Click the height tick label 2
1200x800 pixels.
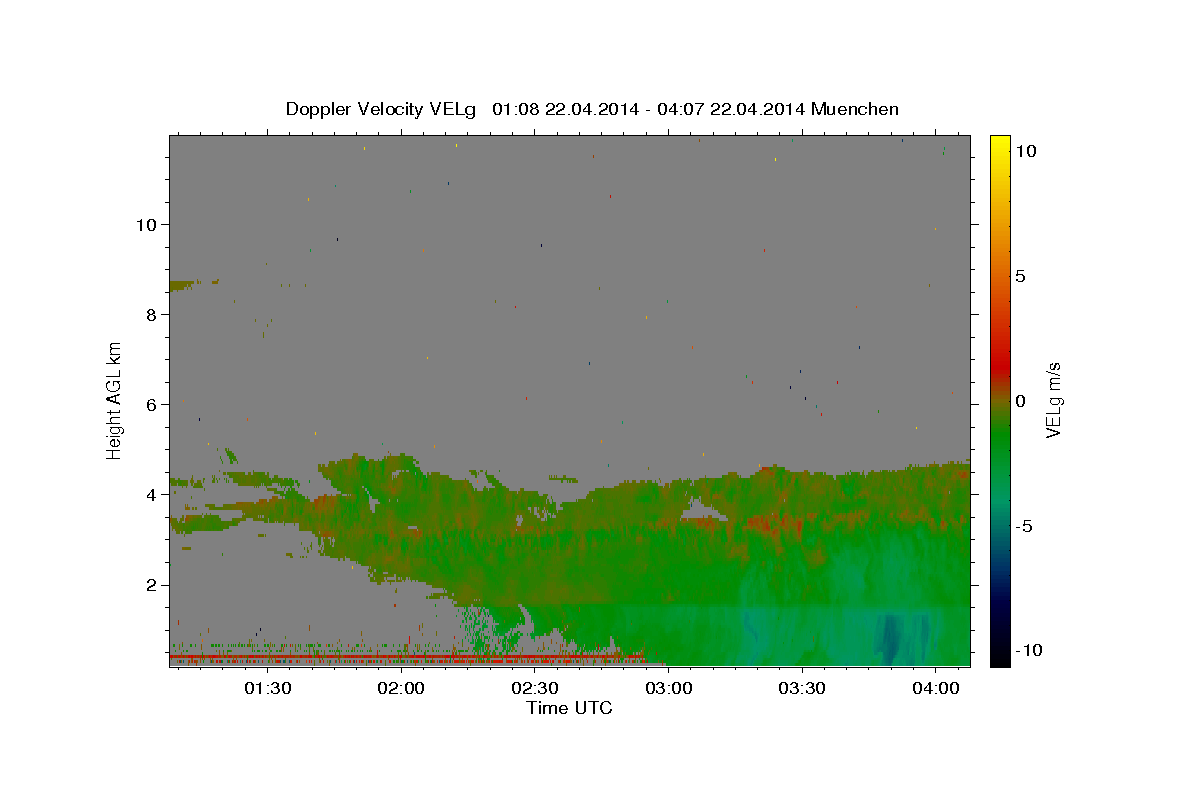click(153, 585)
